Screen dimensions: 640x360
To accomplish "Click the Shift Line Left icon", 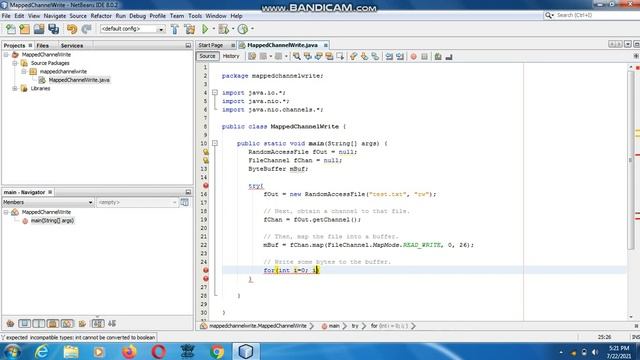I will pos(389,56).
